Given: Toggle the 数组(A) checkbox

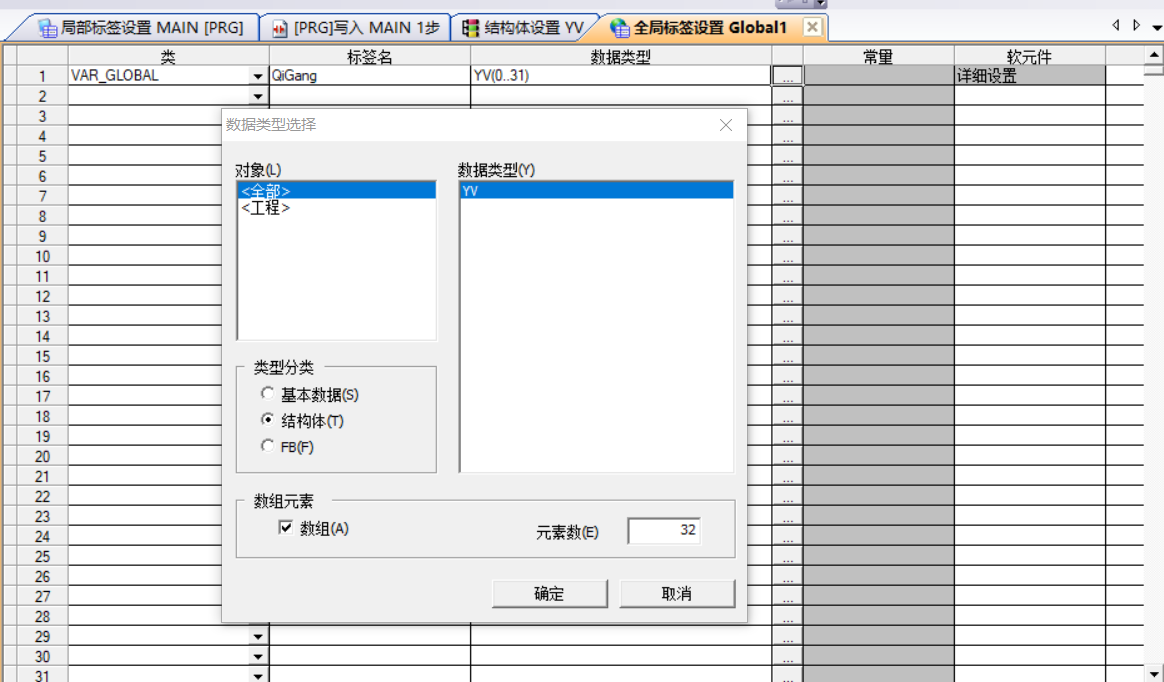Looking at the screenshot, I should [286, 528].
